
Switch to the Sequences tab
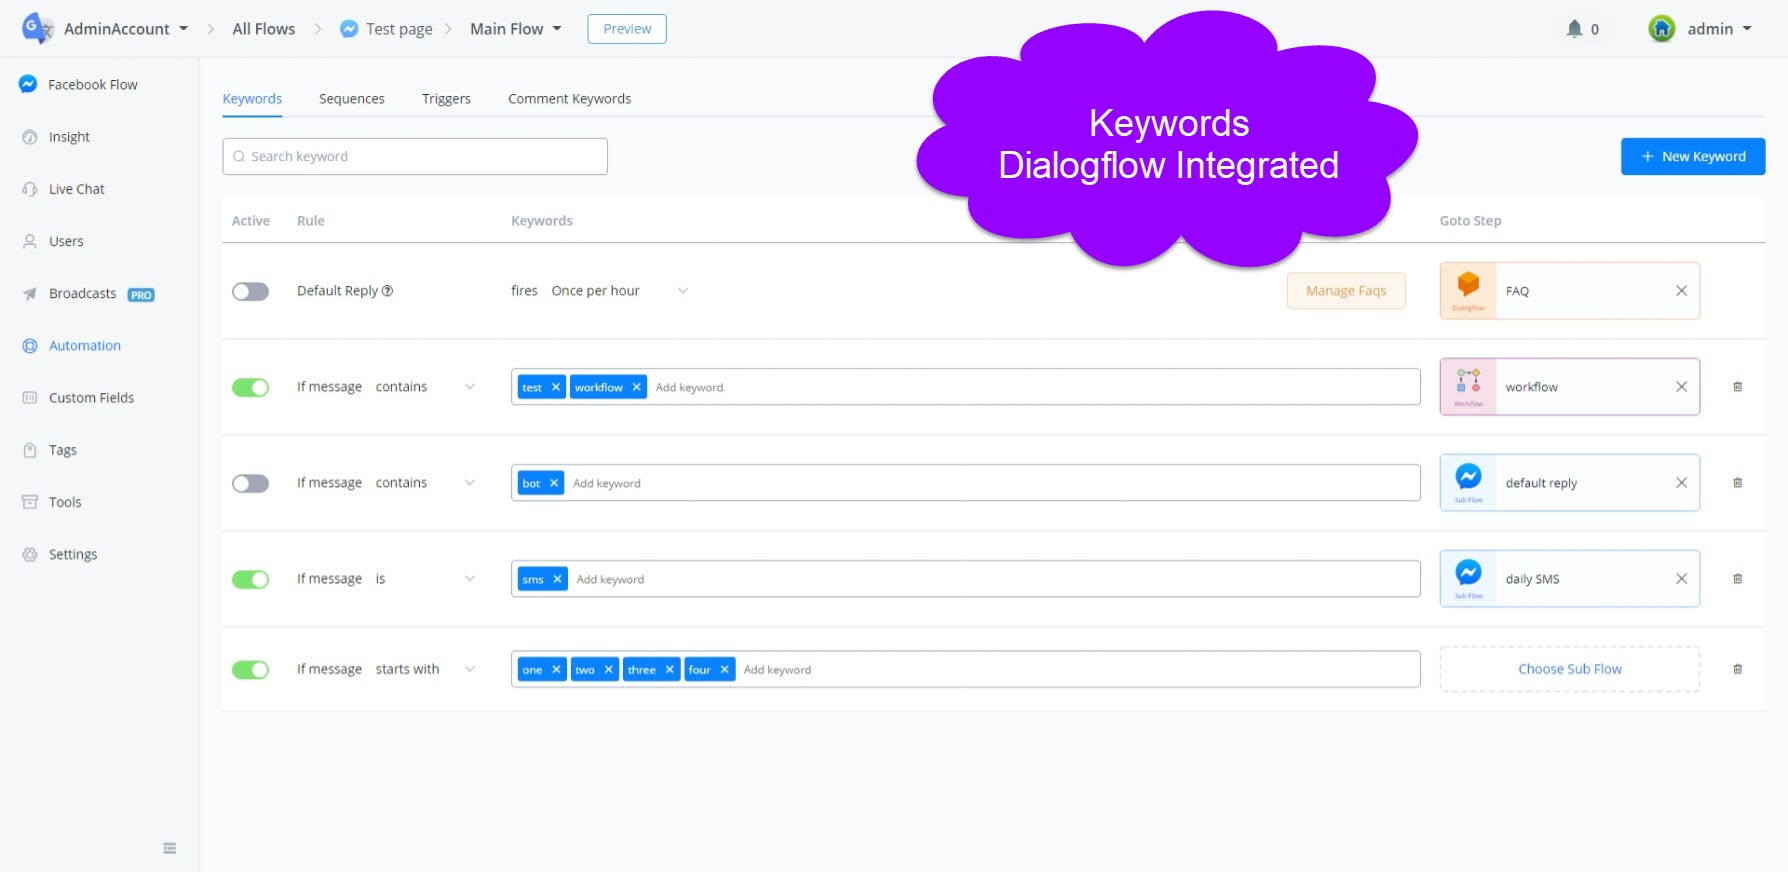(x=351, y=99)
